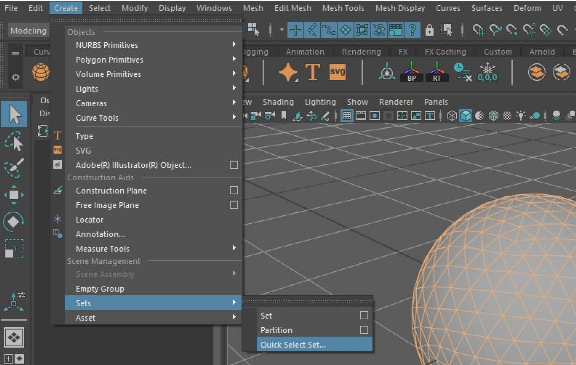Expand the Curve Tools submenu

[x=154, y=118]
